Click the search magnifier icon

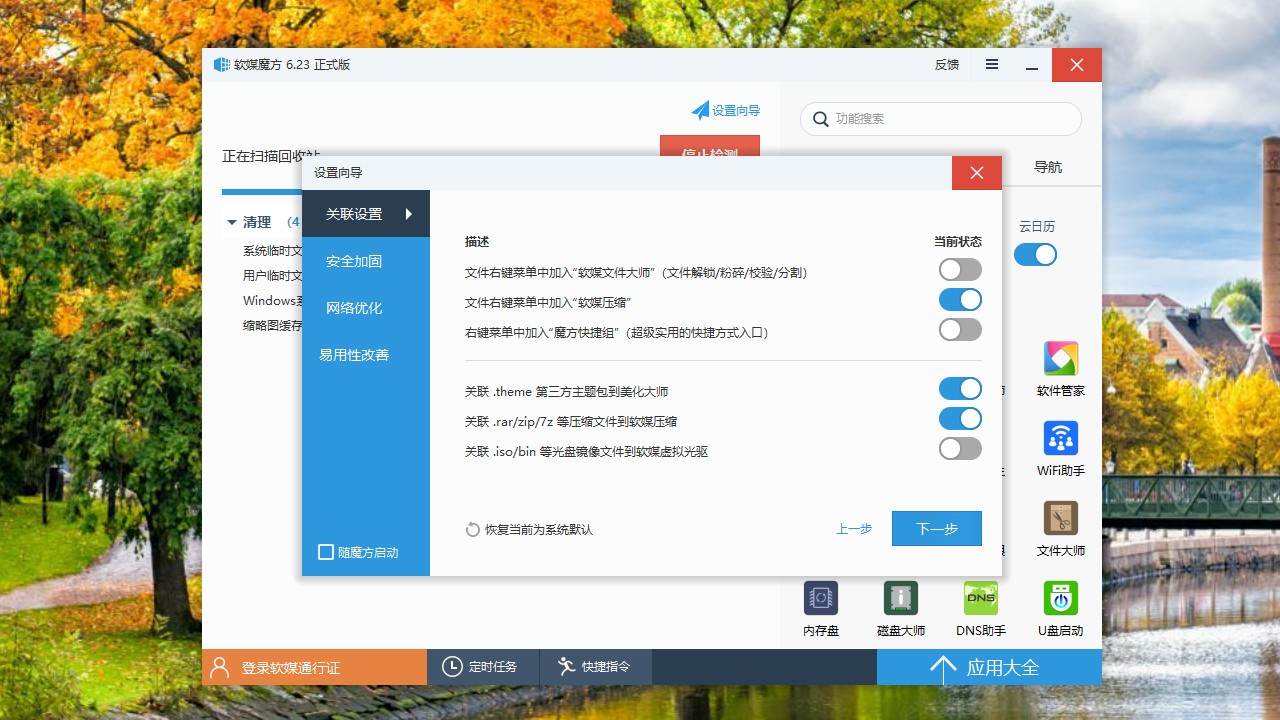coord(821,119)
